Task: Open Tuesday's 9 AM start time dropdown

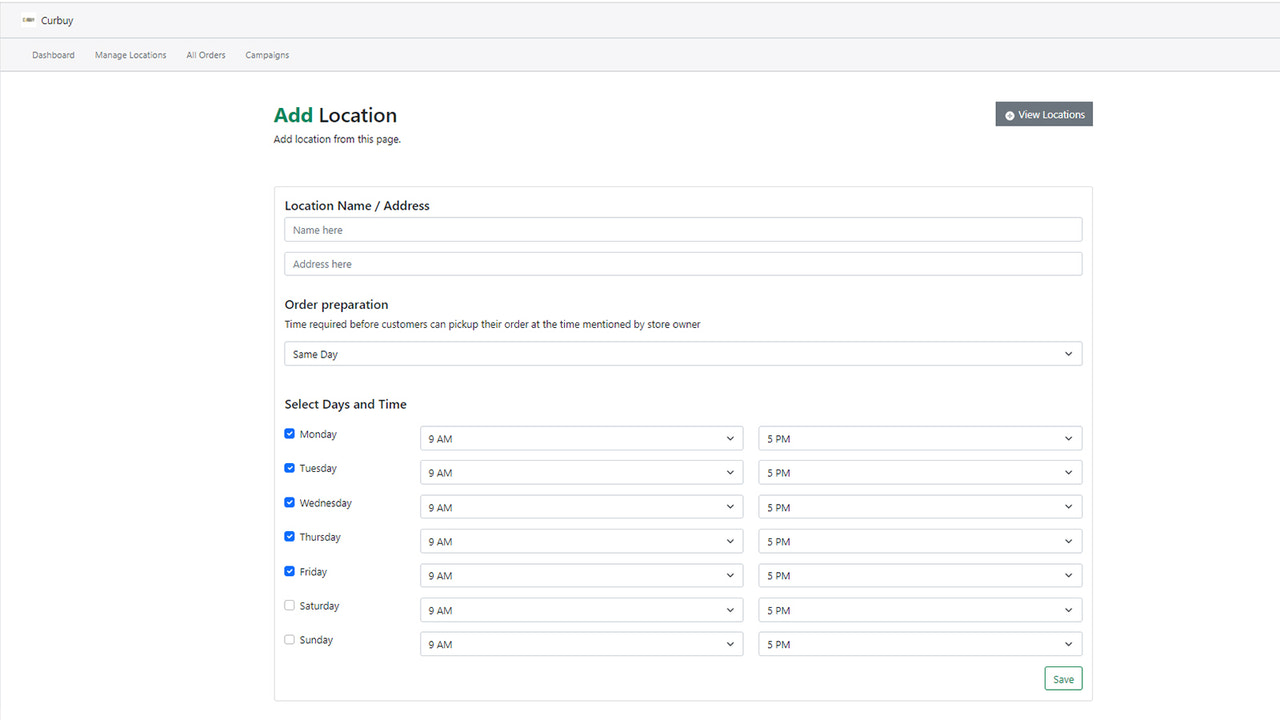Action: (x=582, y=473)
